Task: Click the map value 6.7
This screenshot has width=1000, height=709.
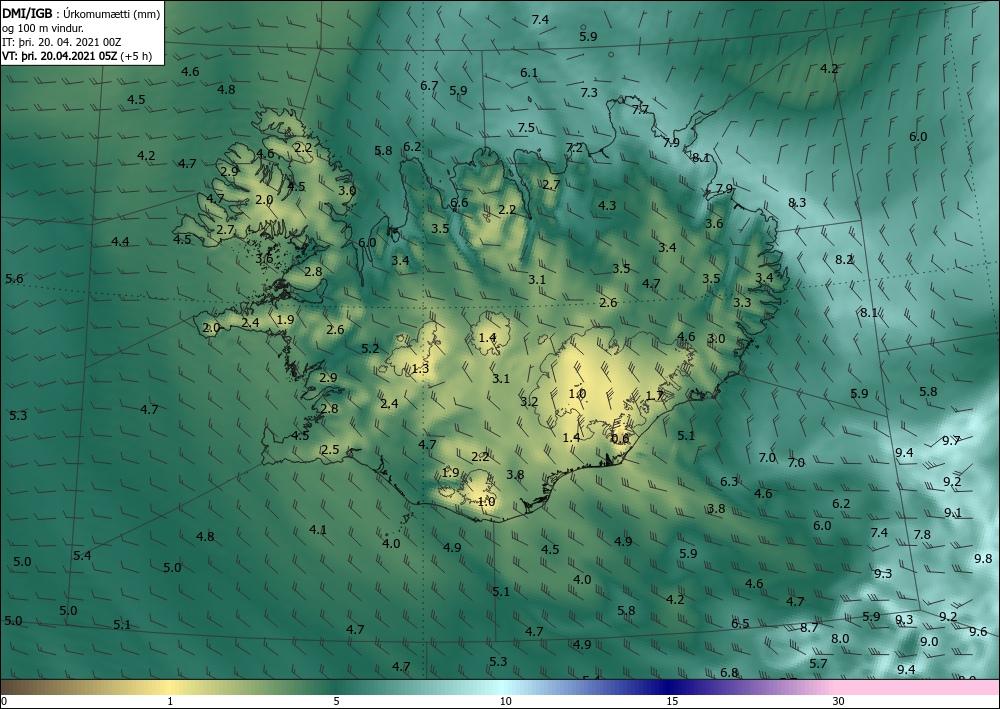Action: point(429,85)
